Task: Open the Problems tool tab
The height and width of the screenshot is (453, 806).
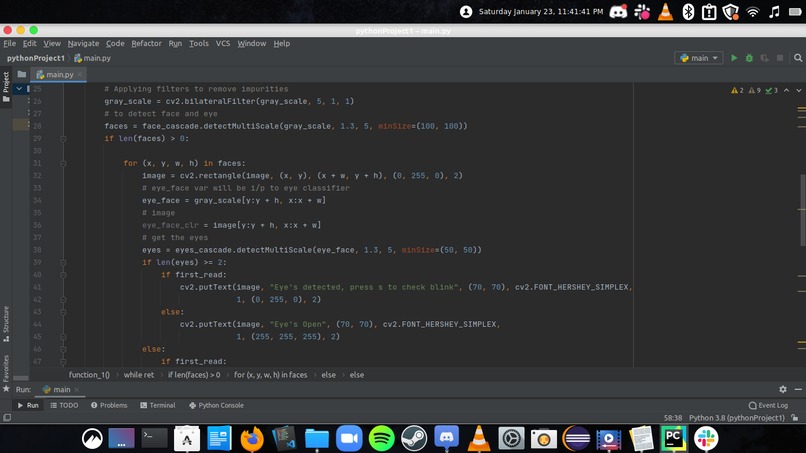Action: (x=109, y=405)
